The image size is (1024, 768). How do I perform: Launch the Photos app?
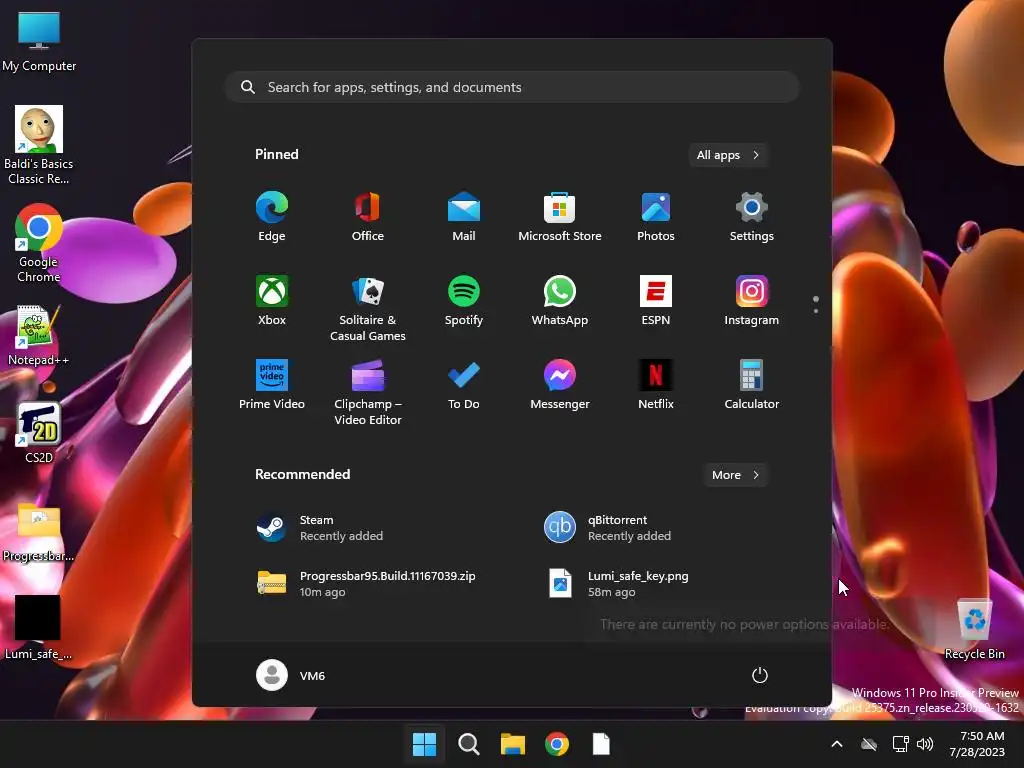point(656,217)
